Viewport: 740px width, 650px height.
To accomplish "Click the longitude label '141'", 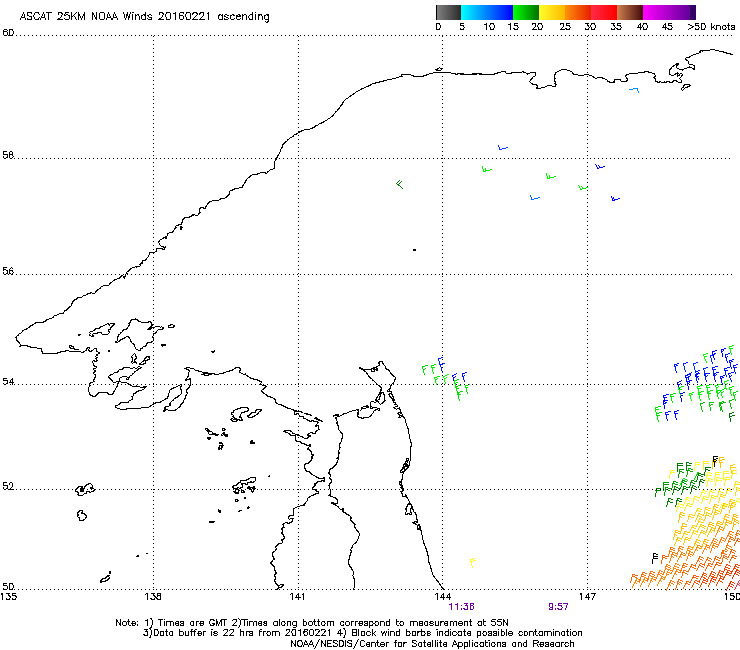I will click(x=297, y=597).
